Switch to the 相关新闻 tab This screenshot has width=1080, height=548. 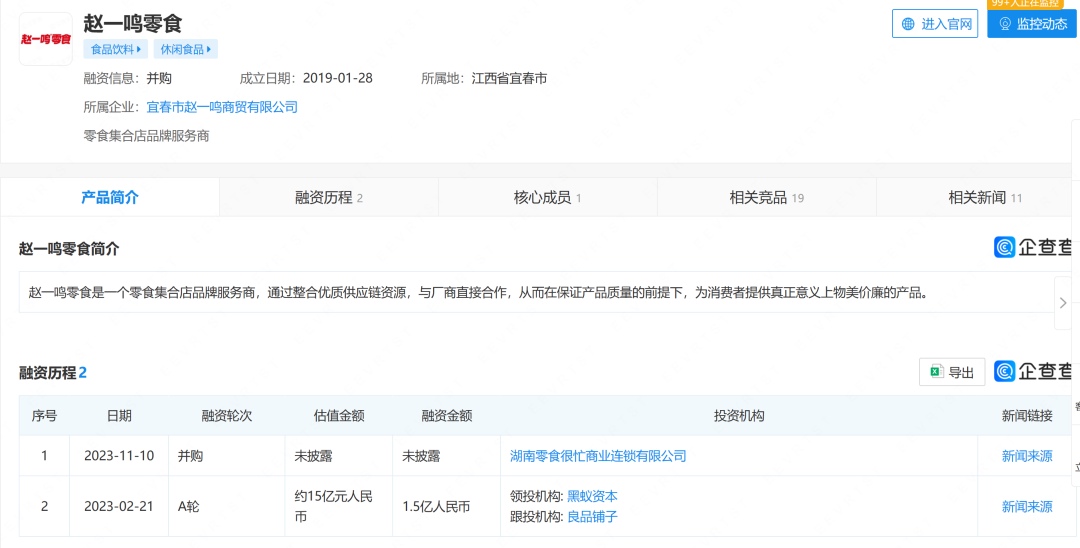click(x=978, y=198)
